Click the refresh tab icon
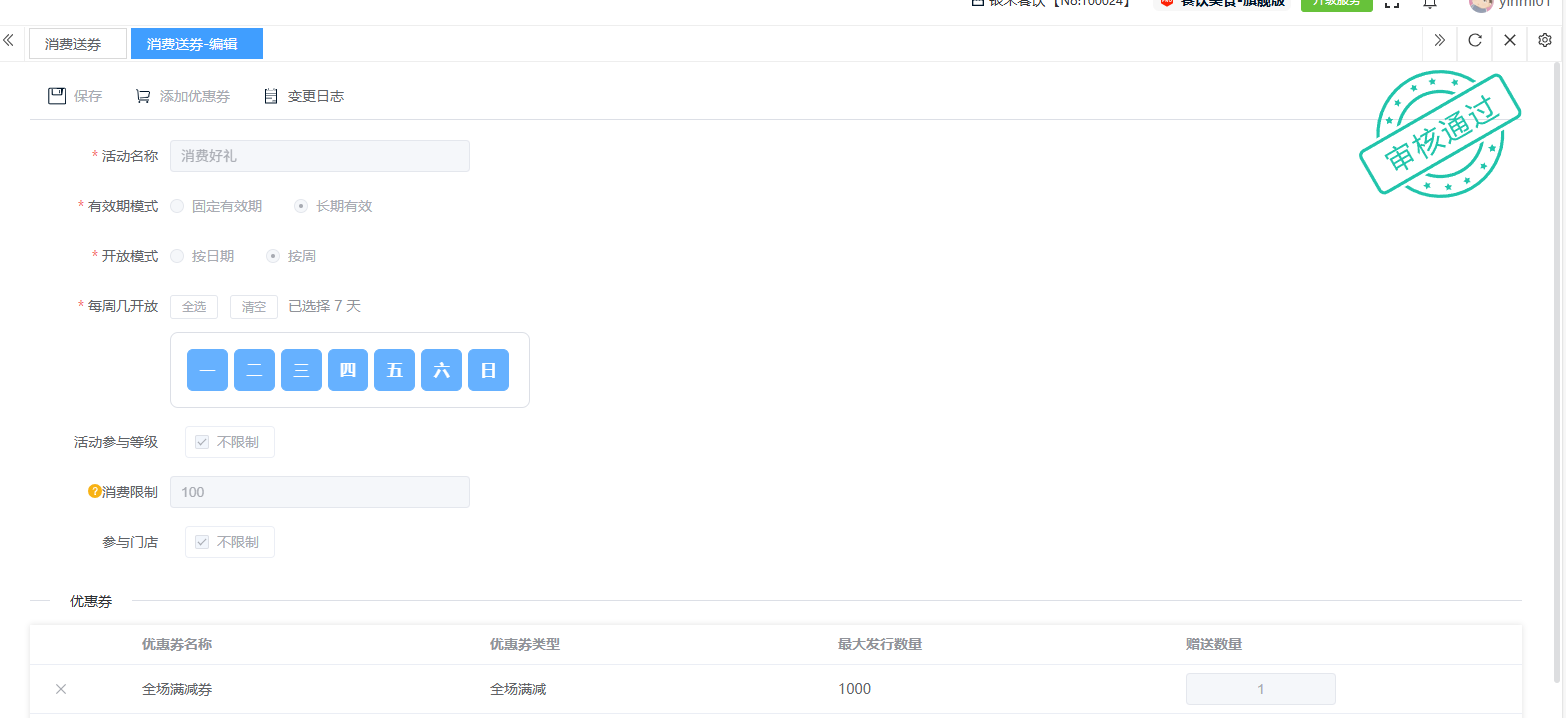This screenshot has width=1566, height=718. click(x=1474, y=41)
